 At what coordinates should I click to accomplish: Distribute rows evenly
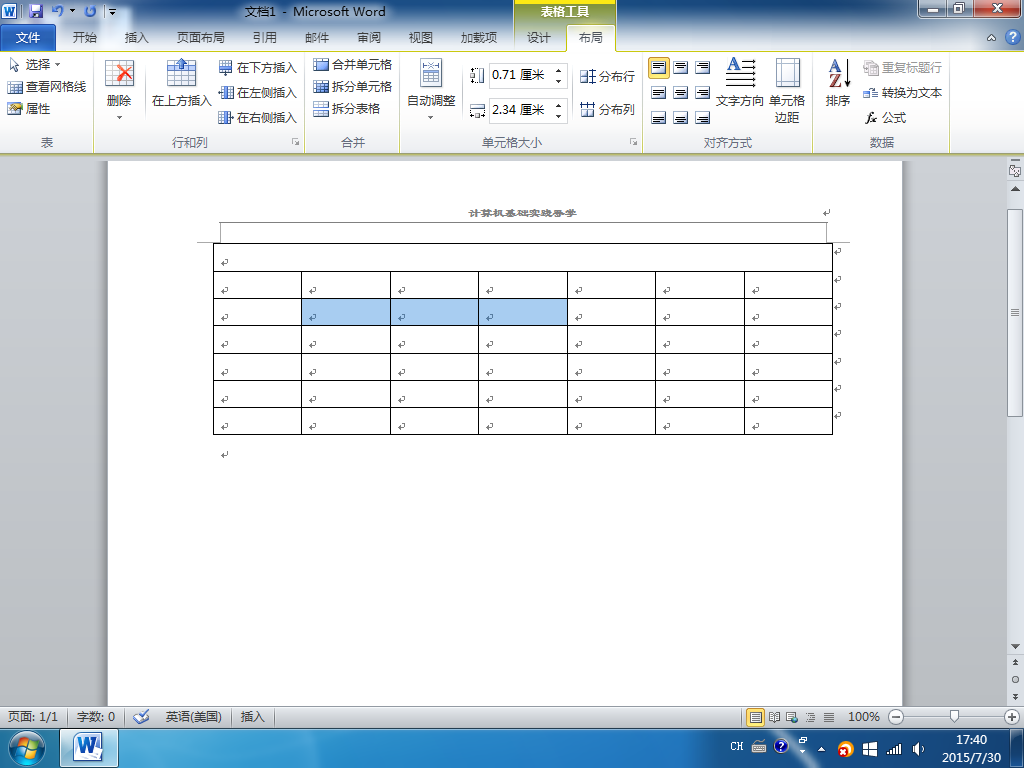(x=607, y=76)
